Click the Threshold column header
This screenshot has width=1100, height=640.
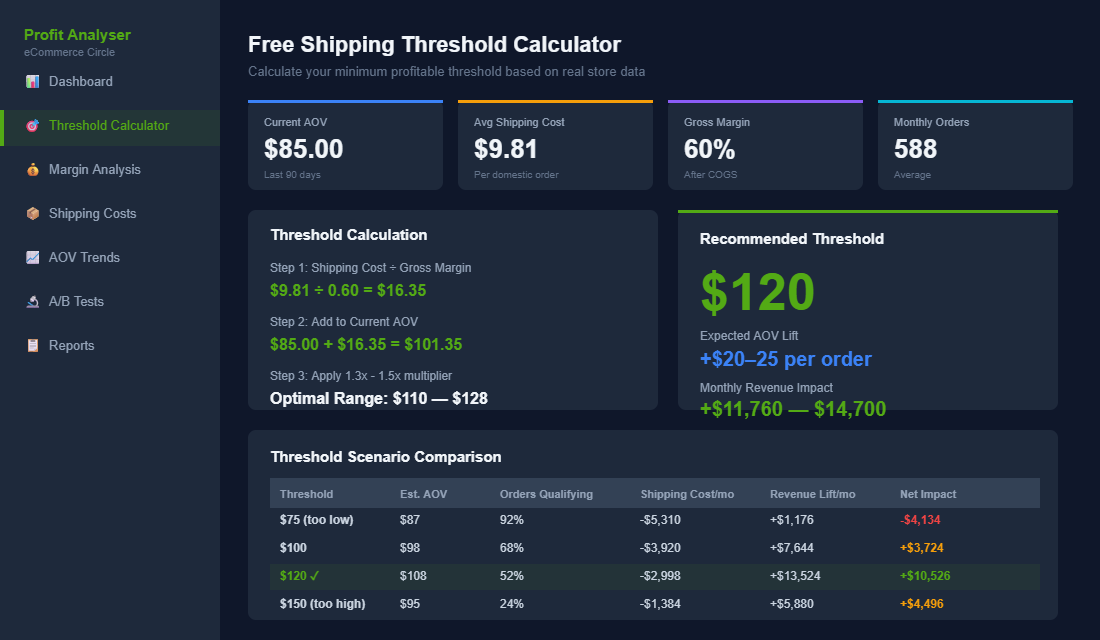306,493
